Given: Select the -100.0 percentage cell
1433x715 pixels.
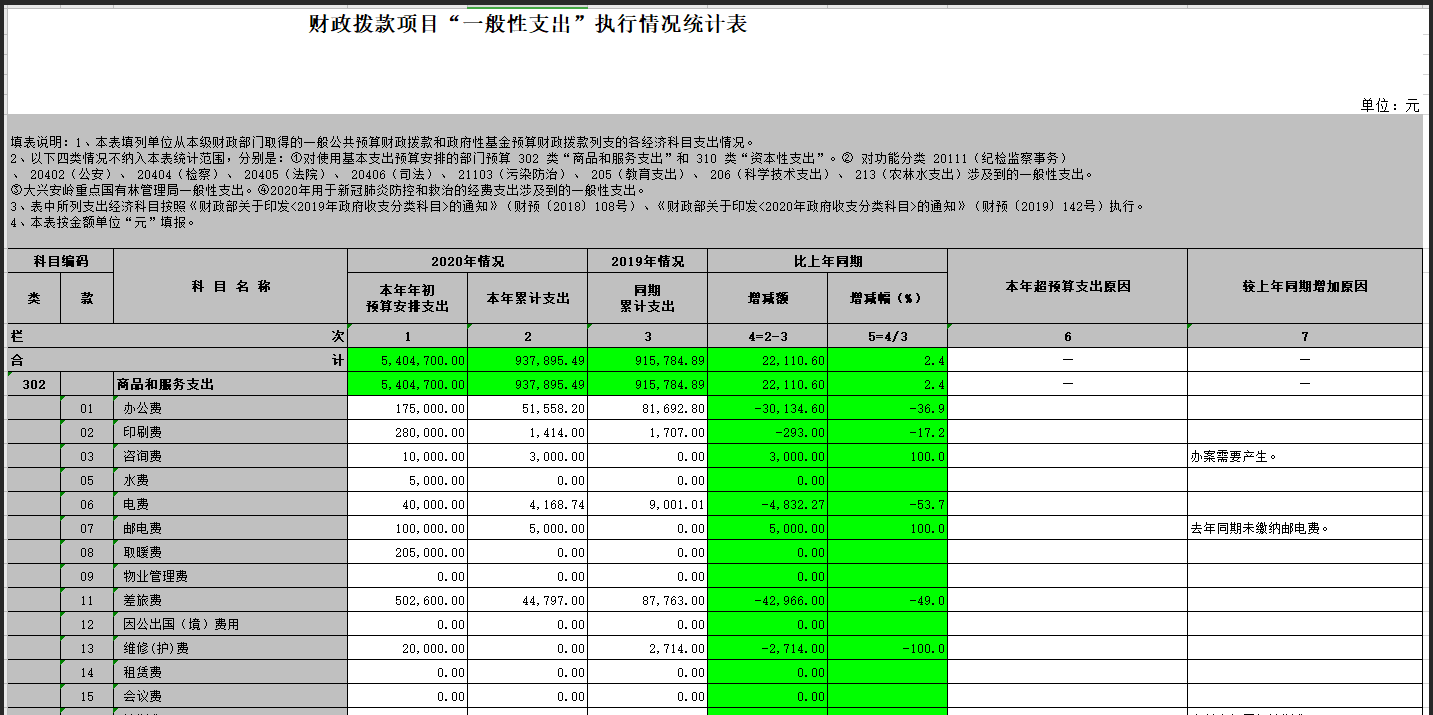Looking at the screenshot, I should 888,648.
